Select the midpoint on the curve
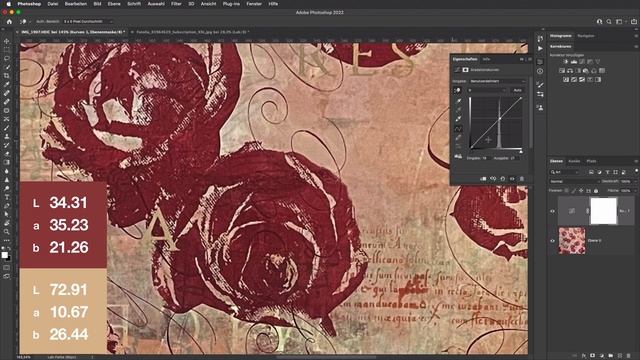This screenshot has width=640, height=360. point(500,119)
